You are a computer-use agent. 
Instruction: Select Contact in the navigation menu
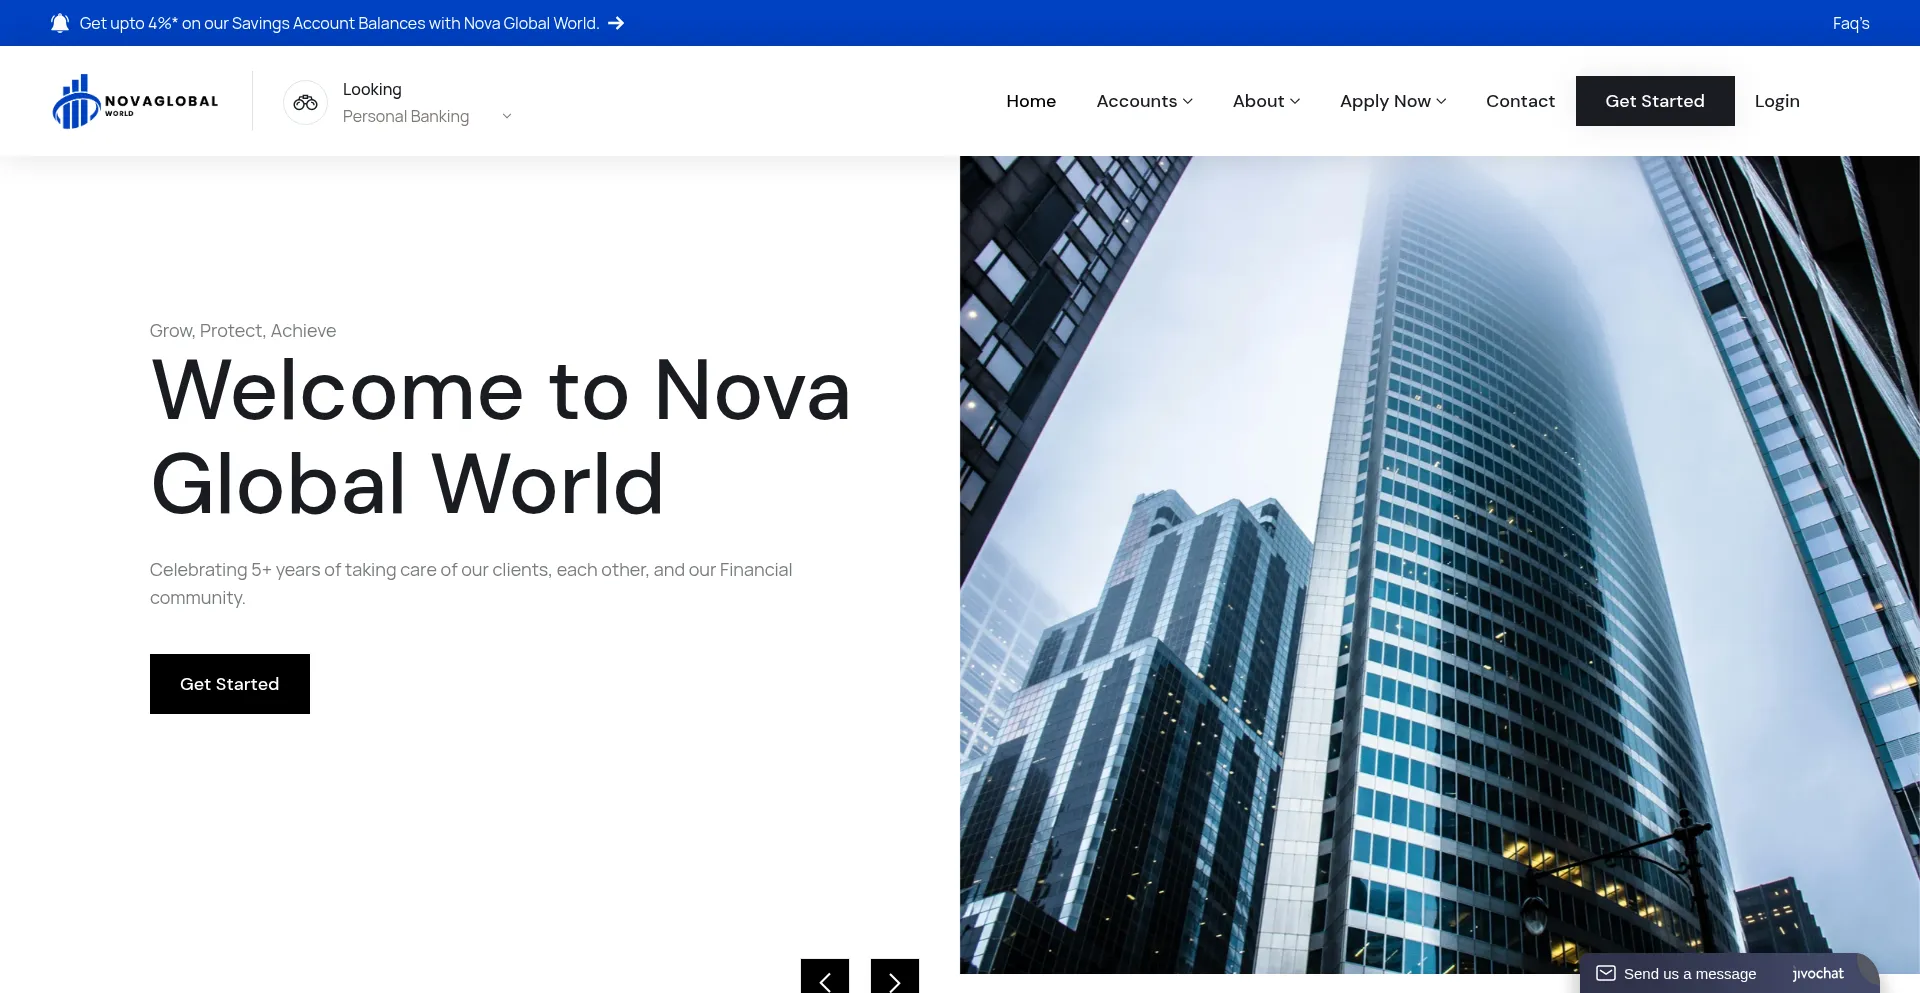1520,101
